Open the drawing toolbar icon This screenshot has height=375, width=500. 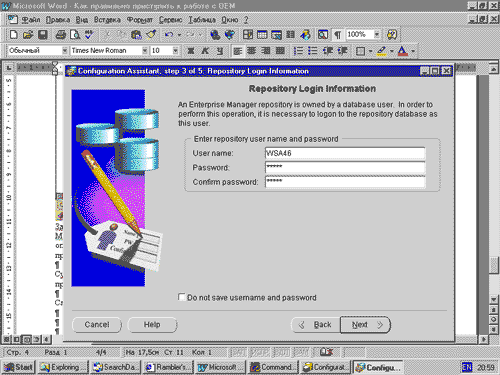(305, 35)
